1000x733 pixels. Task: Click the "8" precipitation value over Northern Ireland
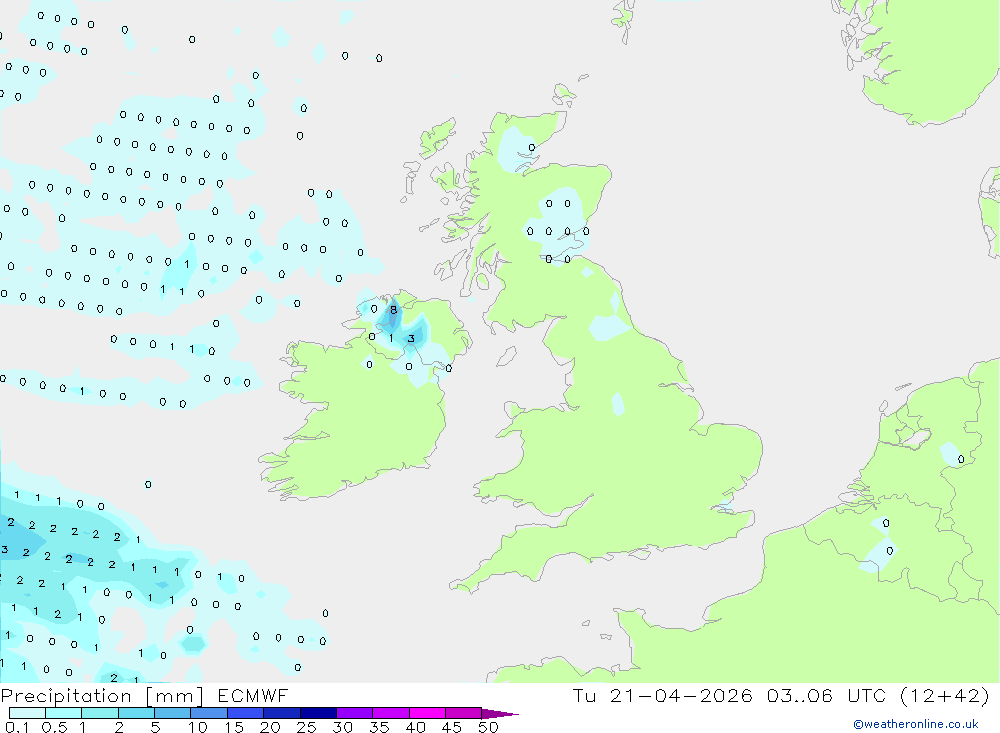(x=393, y=310)
